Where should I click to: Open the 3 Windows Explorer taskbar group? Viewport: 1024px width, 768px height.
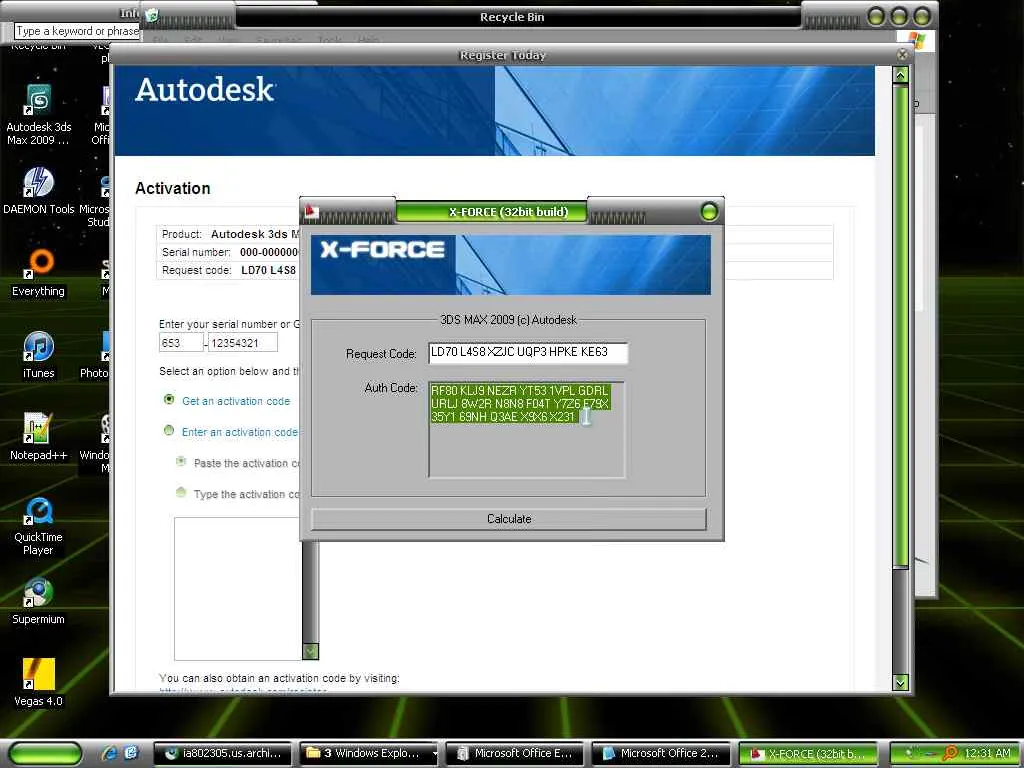(x=369, y=754)
